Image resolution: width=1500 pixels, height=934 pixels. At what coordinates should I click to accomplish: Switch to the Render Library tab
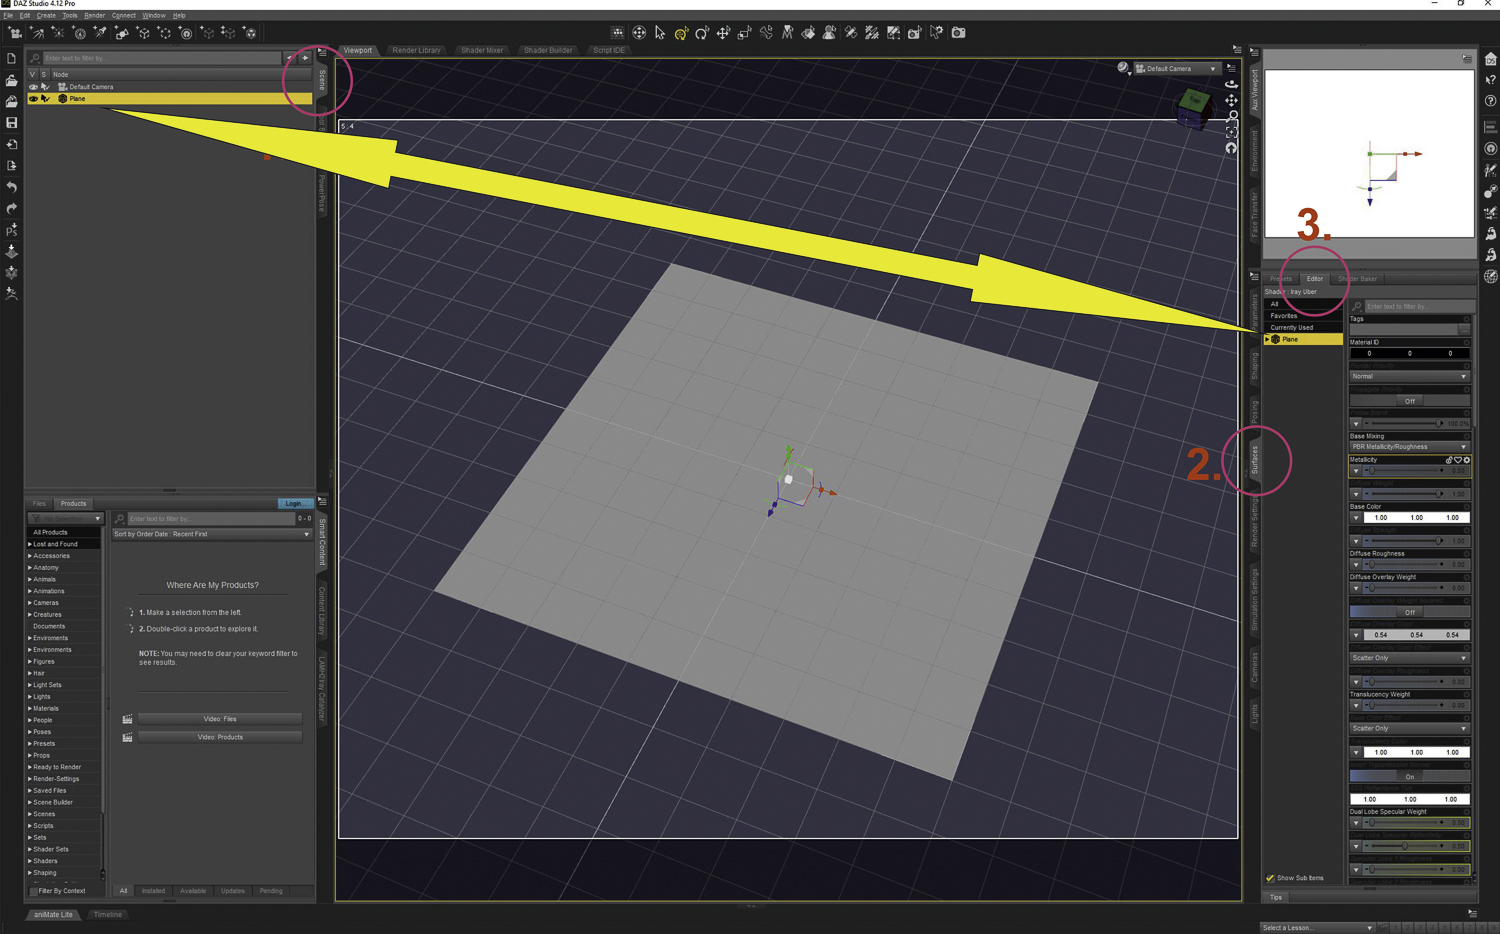416,50
